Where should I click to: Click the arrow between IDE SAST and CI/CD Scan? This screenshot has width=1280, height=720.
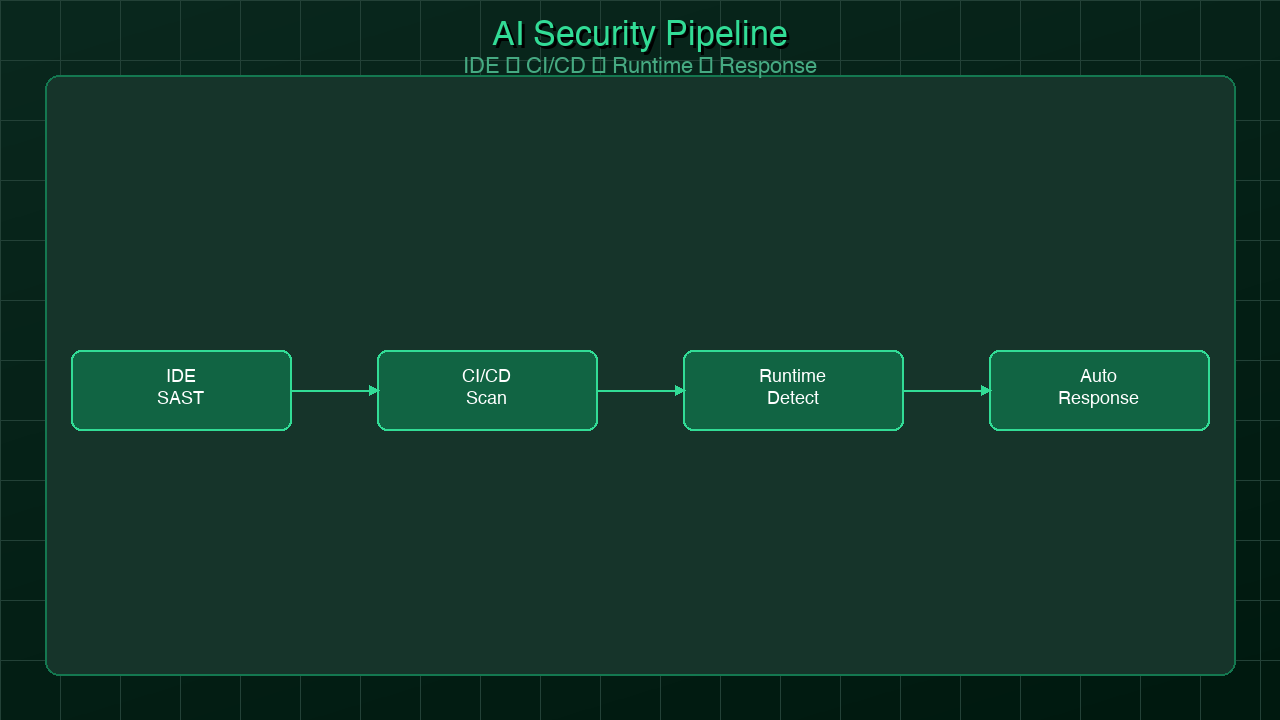click(334, 390)
